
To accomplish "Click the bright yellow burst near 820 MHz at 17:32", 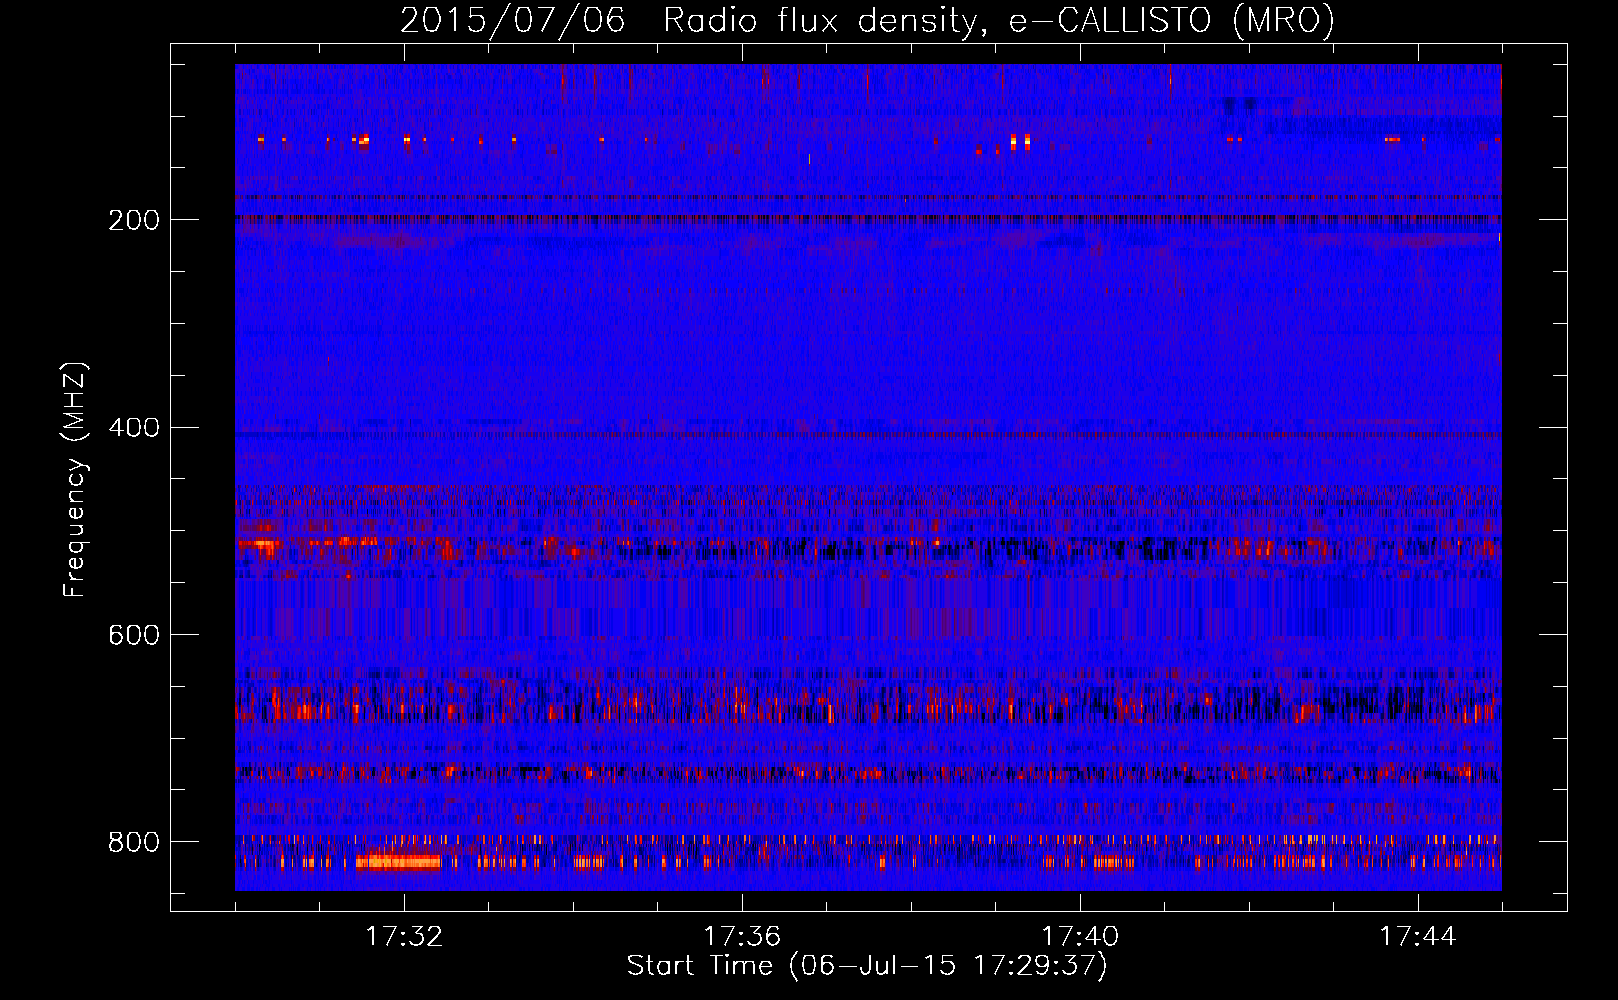I will tap(398, 862).
